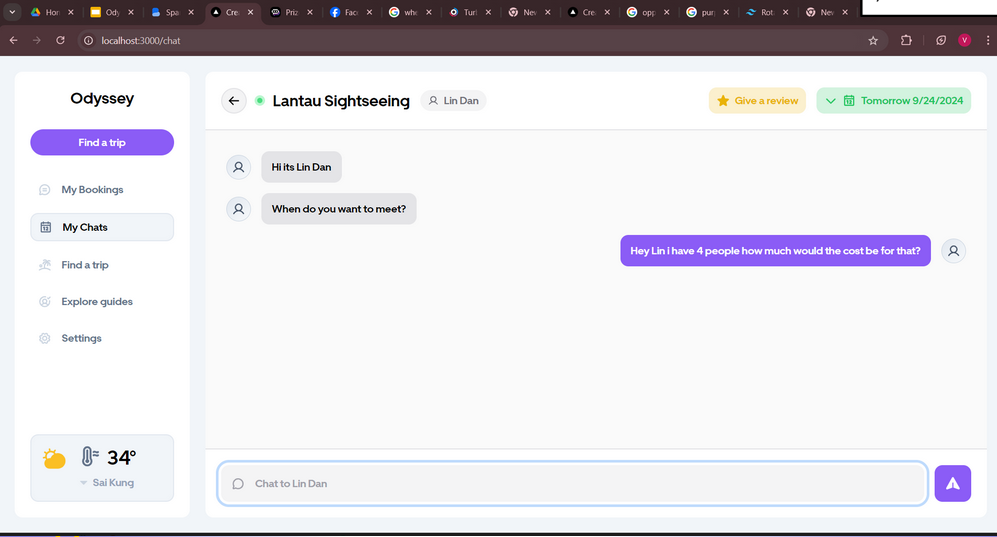
Task: Click the sunny cloud weather icon
Action: (x=54, y=458)
